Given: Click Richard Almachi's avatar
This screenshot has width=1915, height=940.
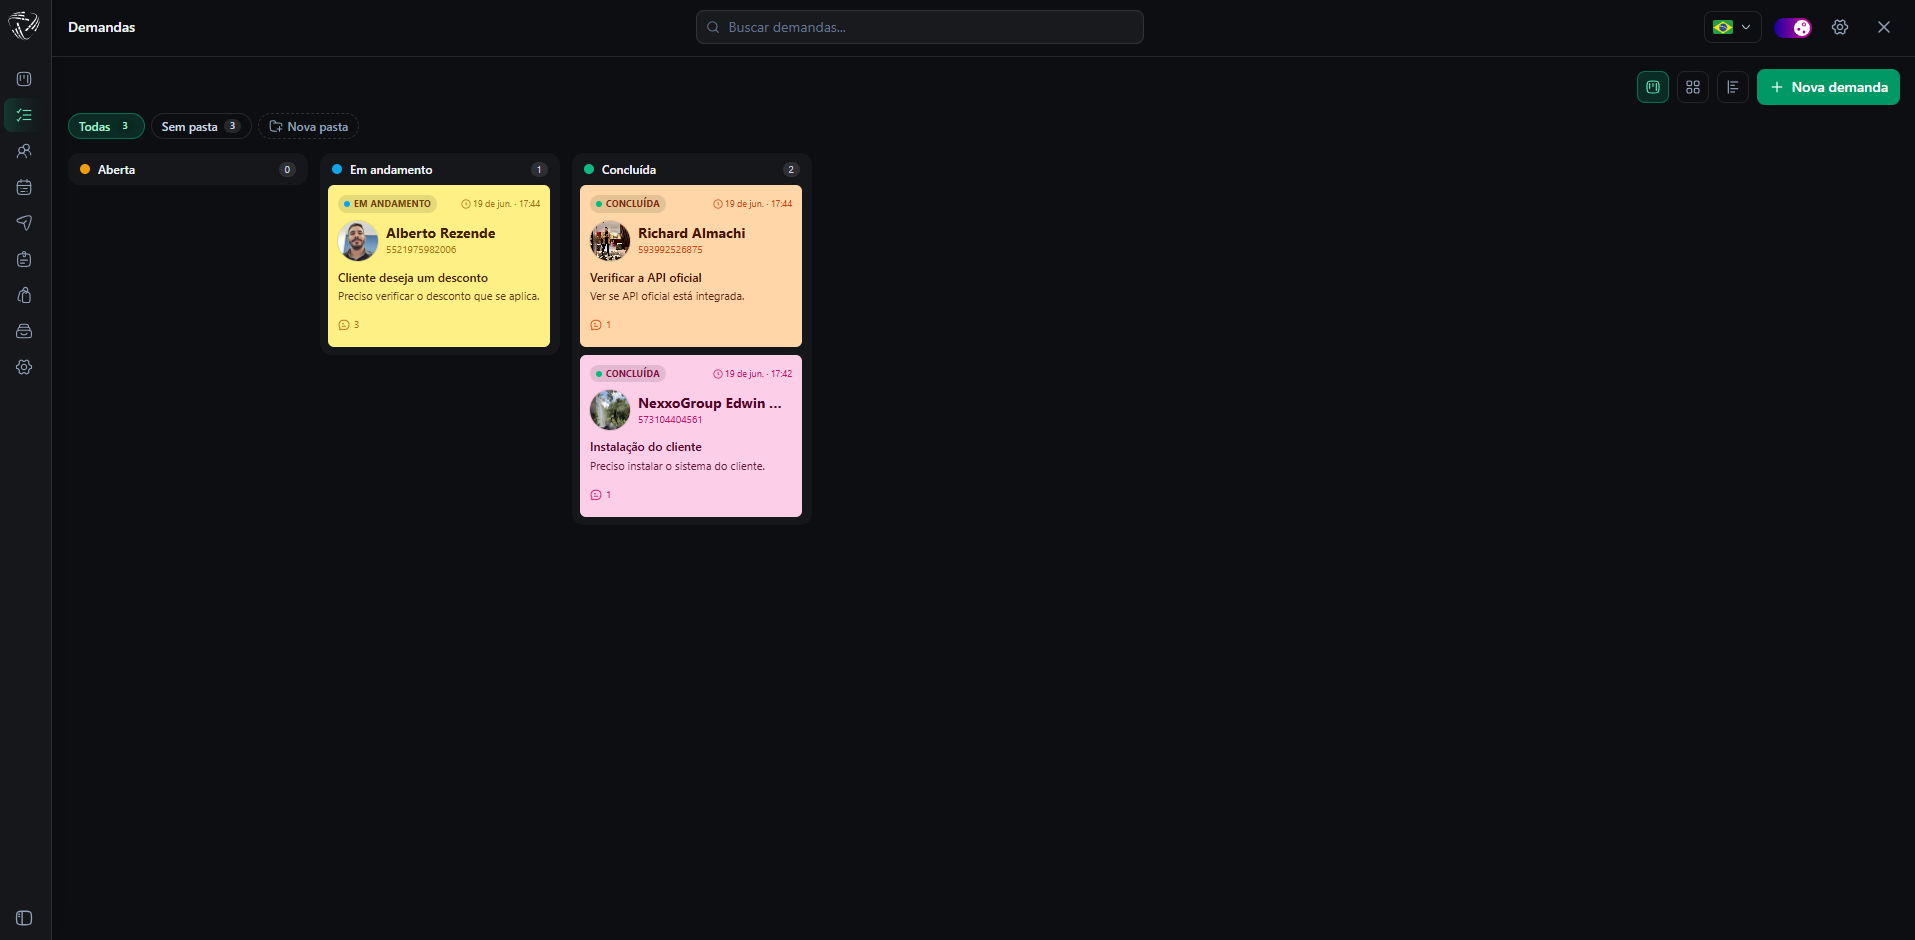Looking at the screenshot, I should 610,241.
